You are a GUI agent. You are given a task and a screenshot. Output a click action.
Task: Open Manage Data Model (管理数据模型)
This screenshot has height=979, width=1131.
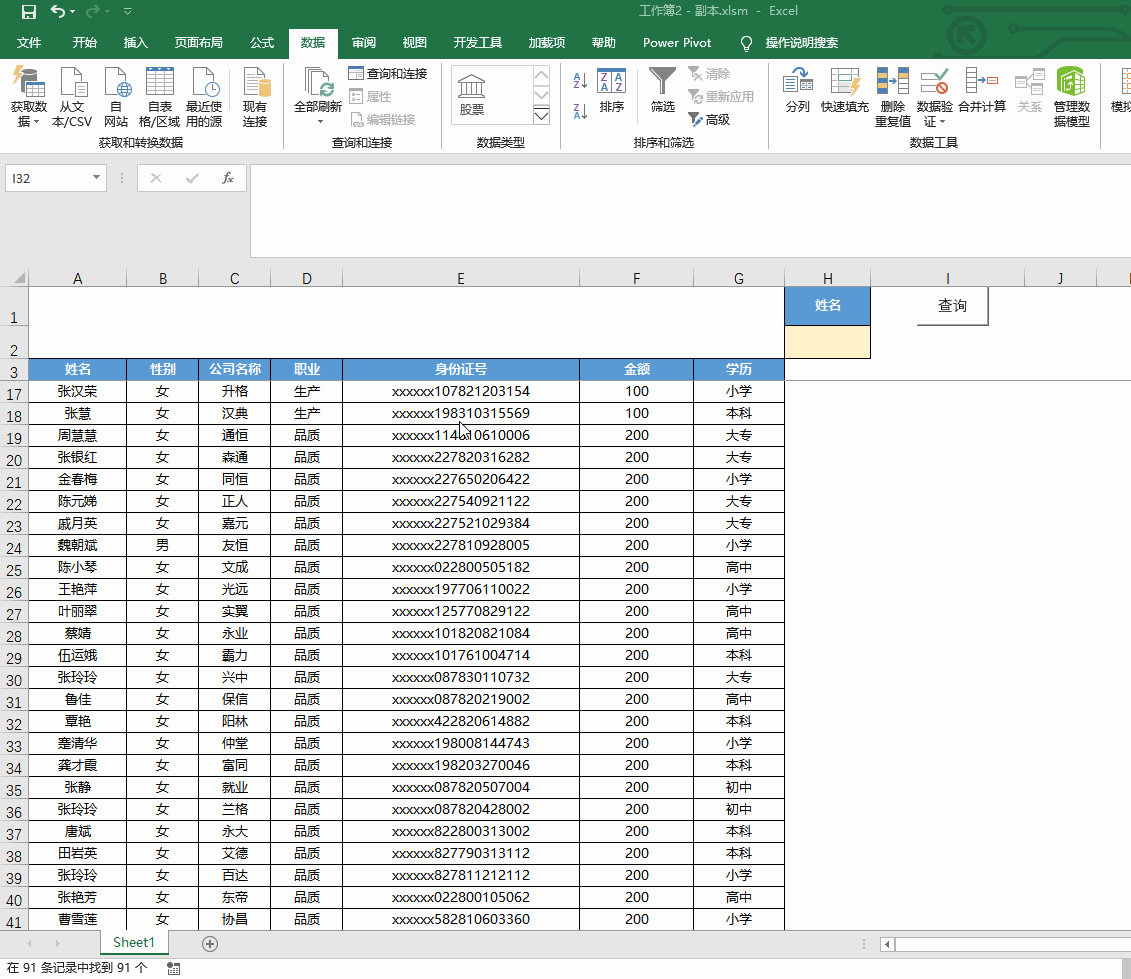(1072, 97)
